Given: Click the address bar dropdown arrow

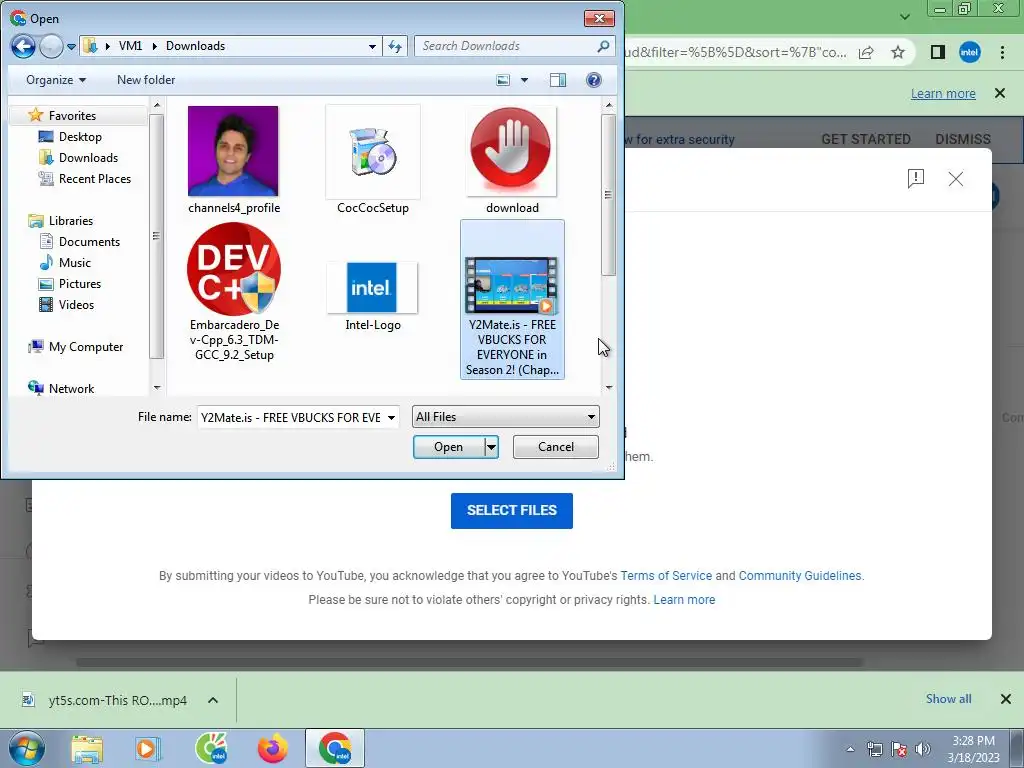Looking at the screenshot, I should pyautogui.click(x=372, y=46).
